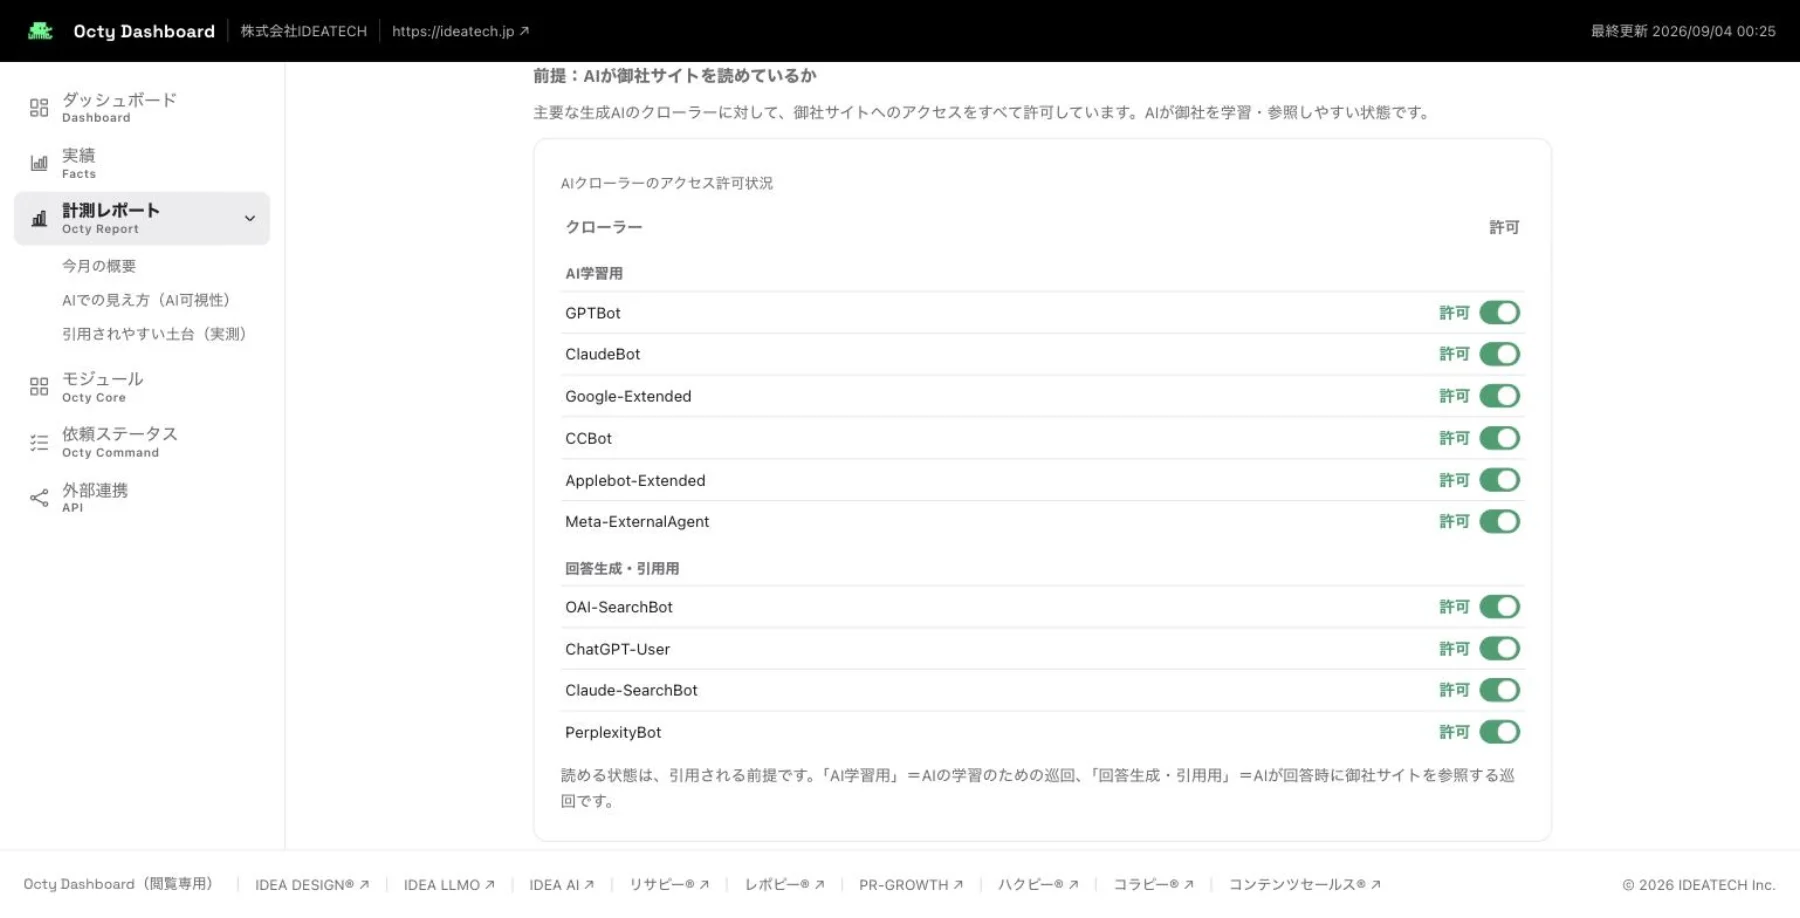Open リサピー® footer link

669,885
